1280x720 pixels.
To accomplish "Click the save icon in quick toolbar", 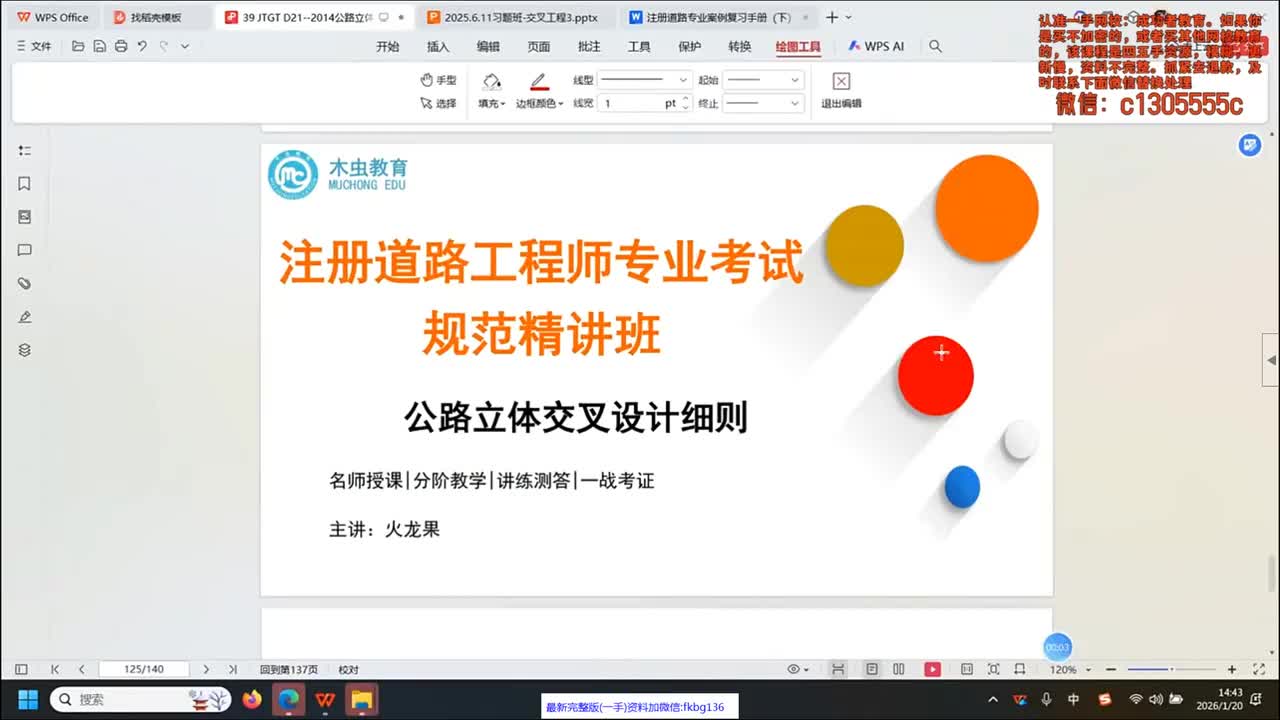I will click(x=99, y=46).
